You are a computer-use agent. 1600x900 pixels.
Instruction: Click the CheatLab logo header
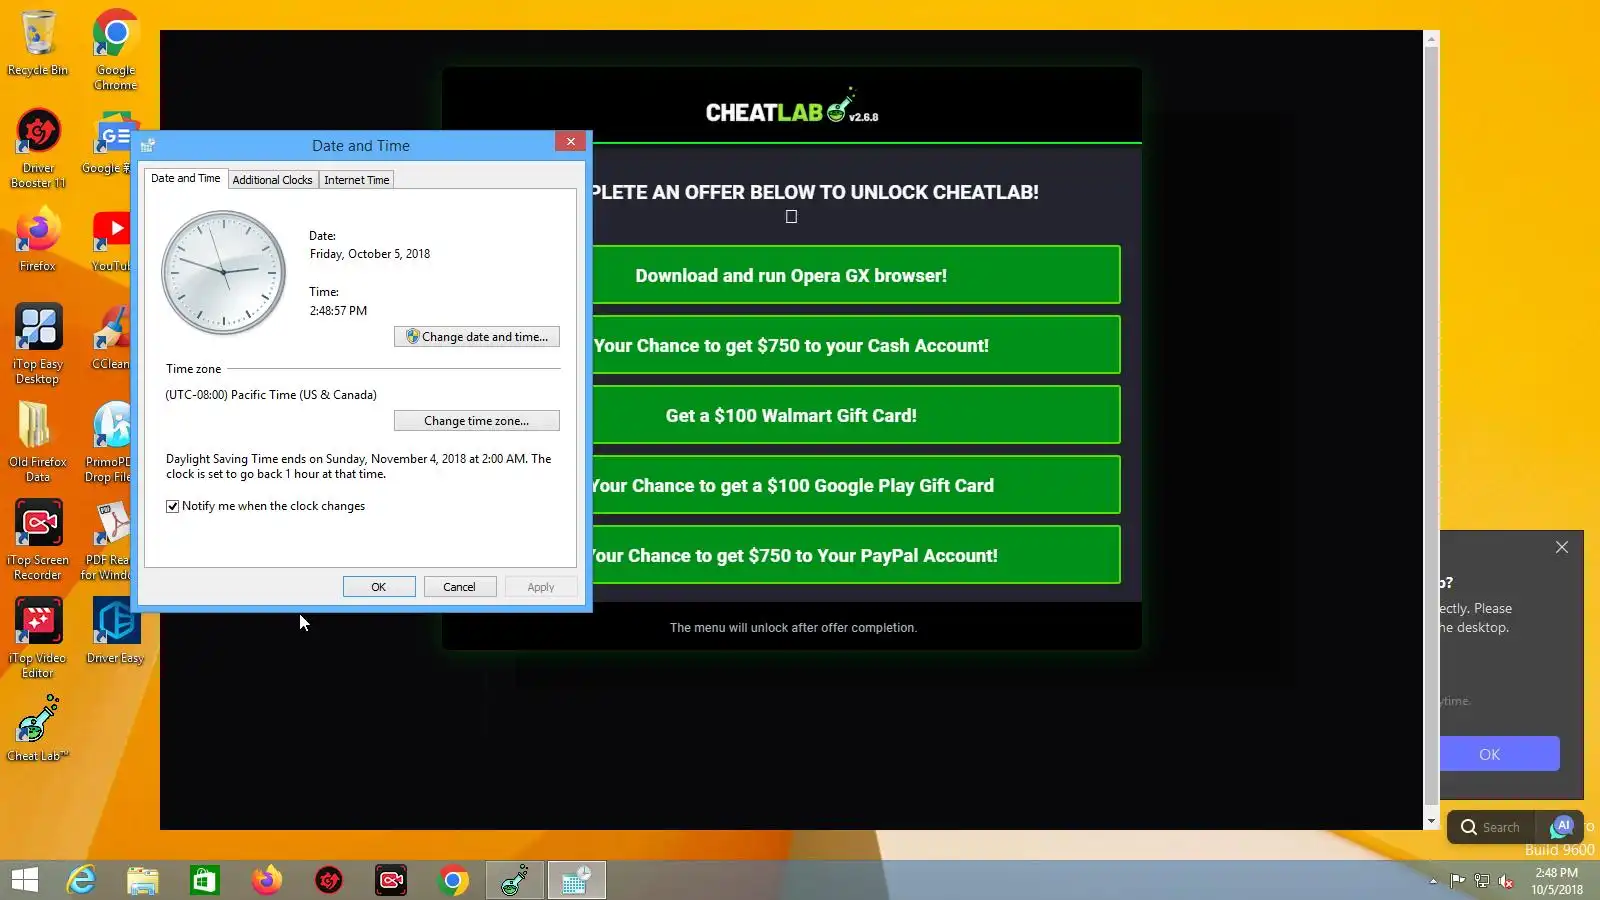click(792, 108)
